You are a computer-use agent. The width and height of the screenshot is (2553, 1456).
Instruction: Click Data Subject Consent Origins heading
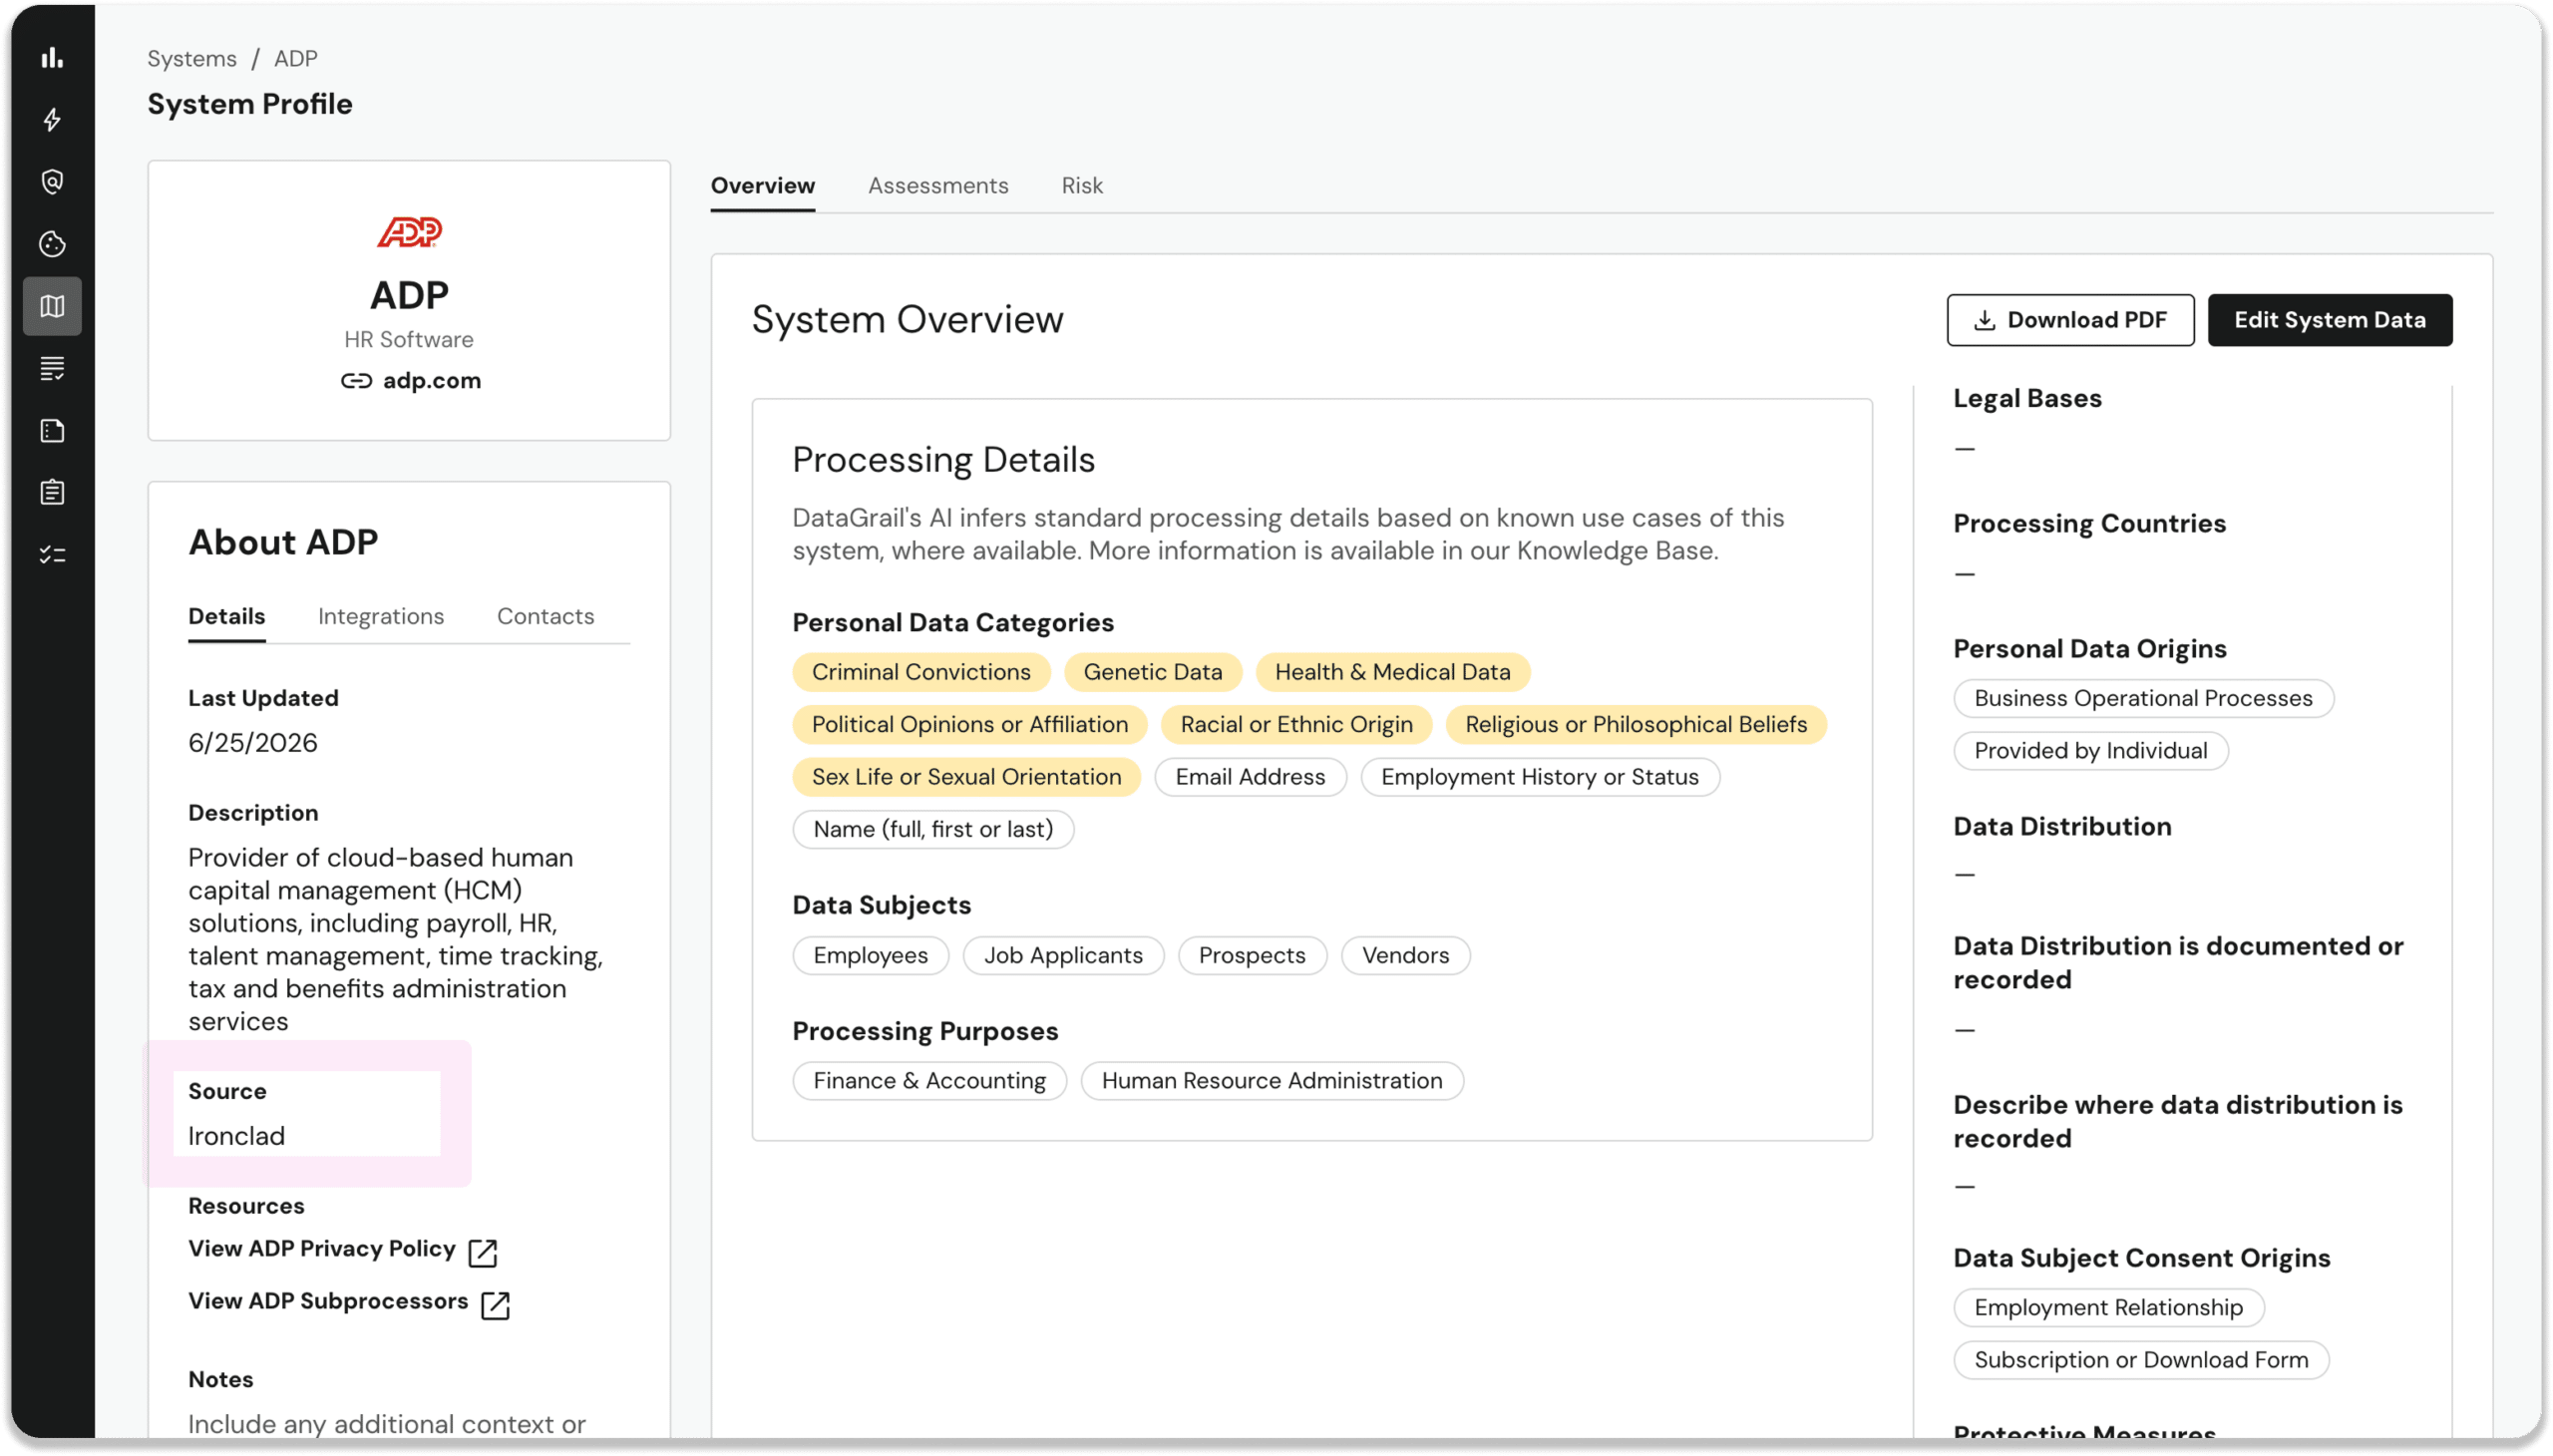tap(2141, 1258)
